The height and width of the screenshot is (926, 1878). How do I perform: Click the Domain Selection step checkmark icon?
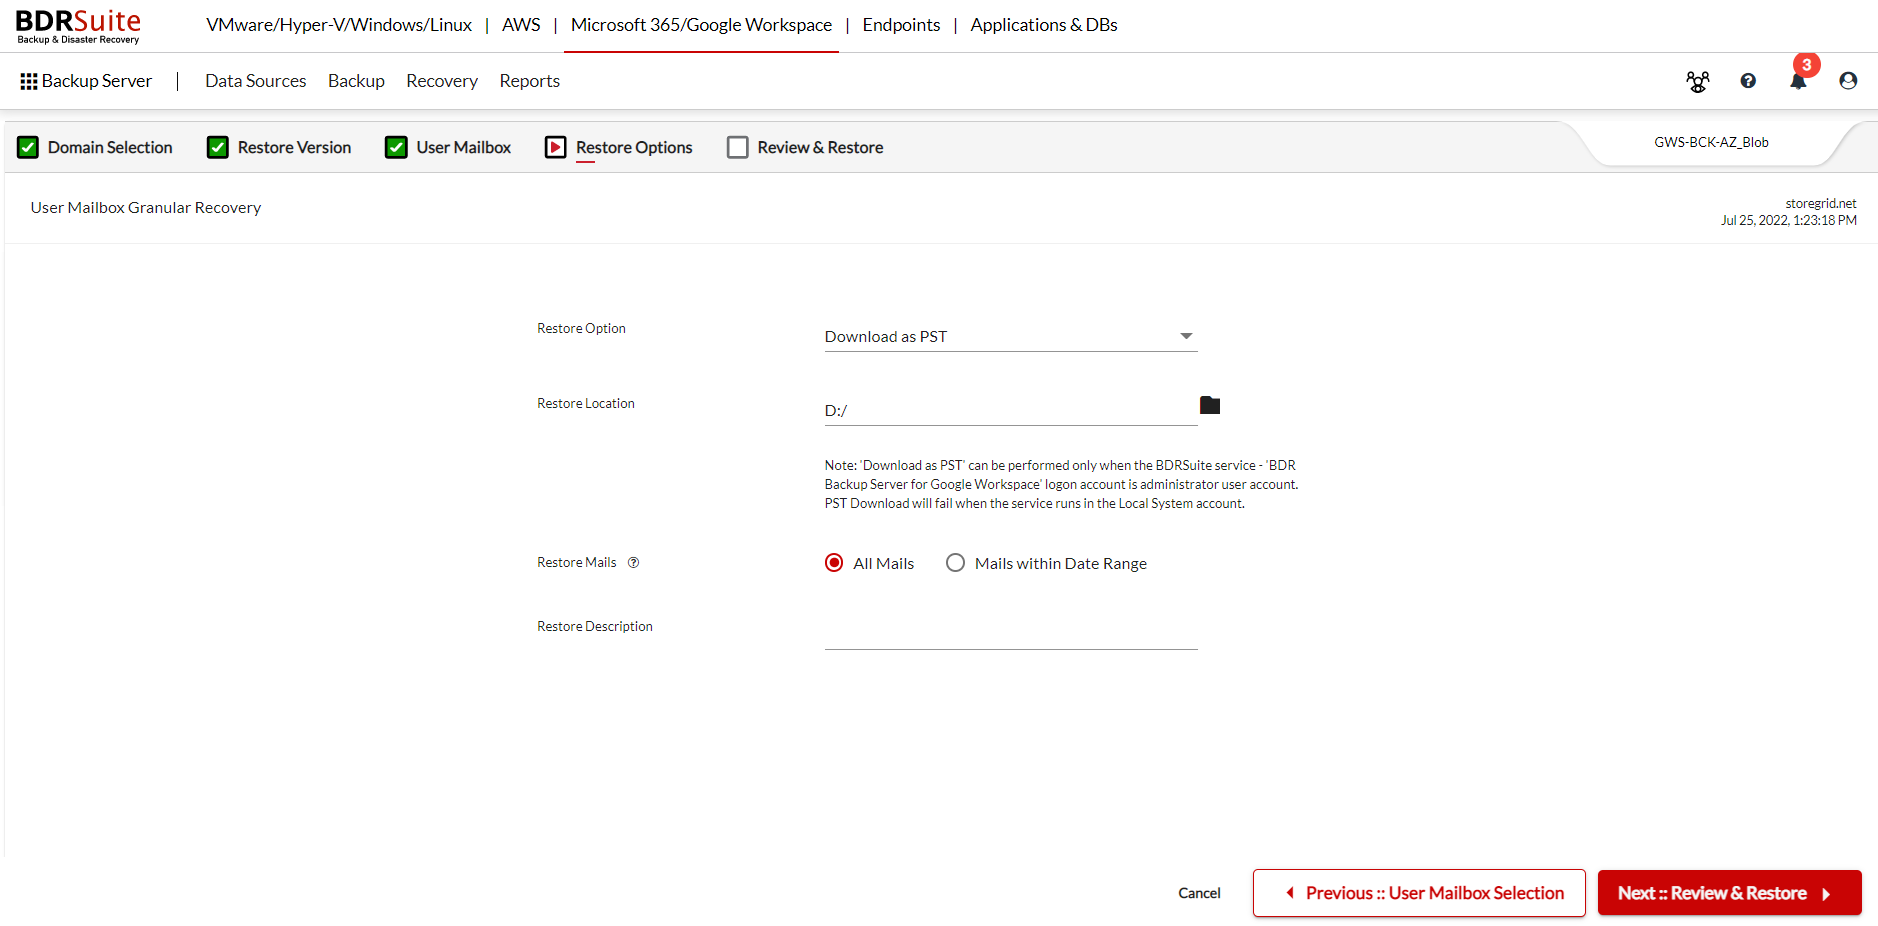click(x=28, y=148)
